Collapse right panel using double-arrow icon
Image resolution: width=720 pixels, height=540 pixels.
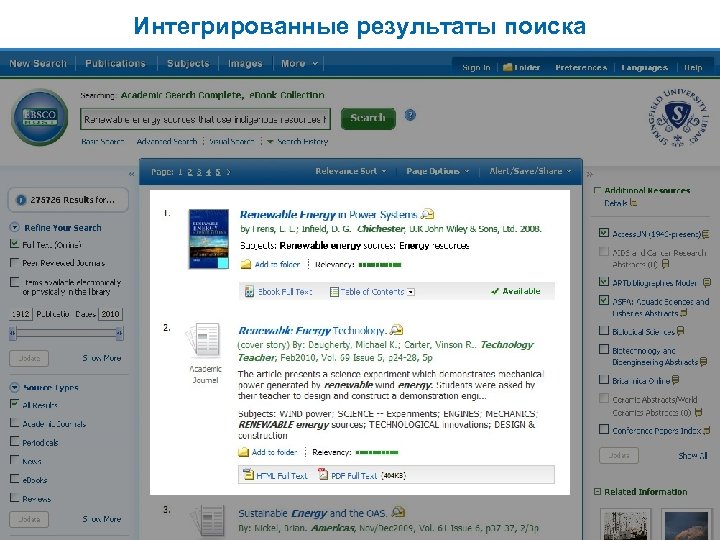click(x=590, y=174)
